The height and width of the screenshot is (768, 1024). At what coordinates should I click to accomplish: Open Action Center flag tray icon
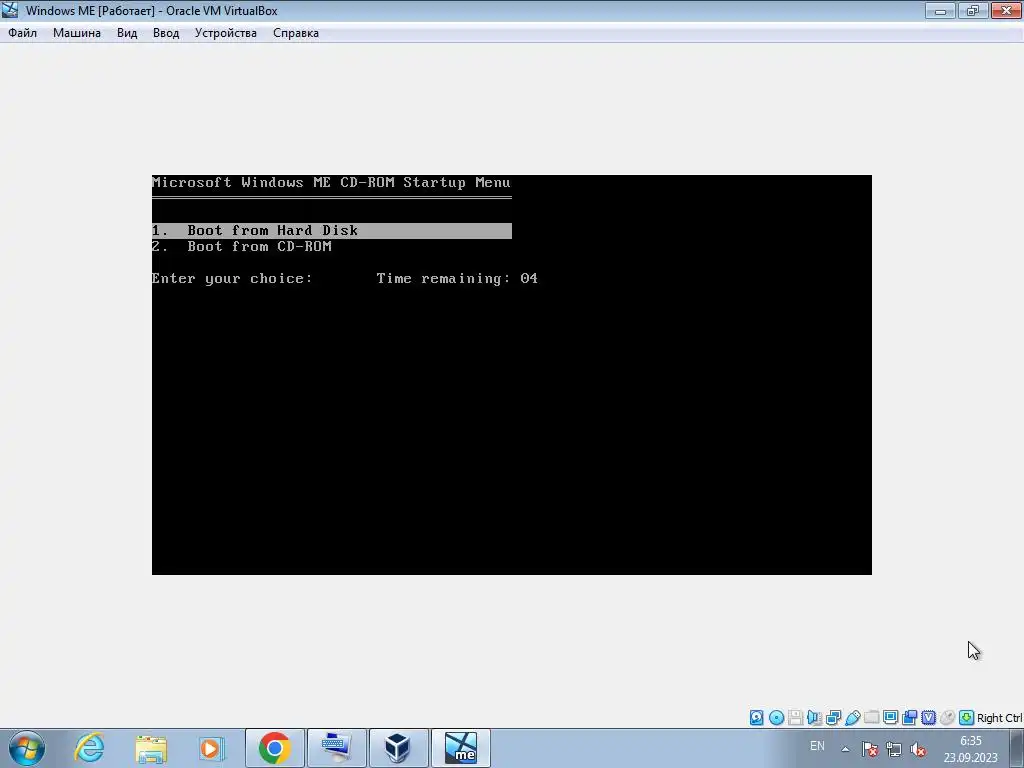pos(869,749)
